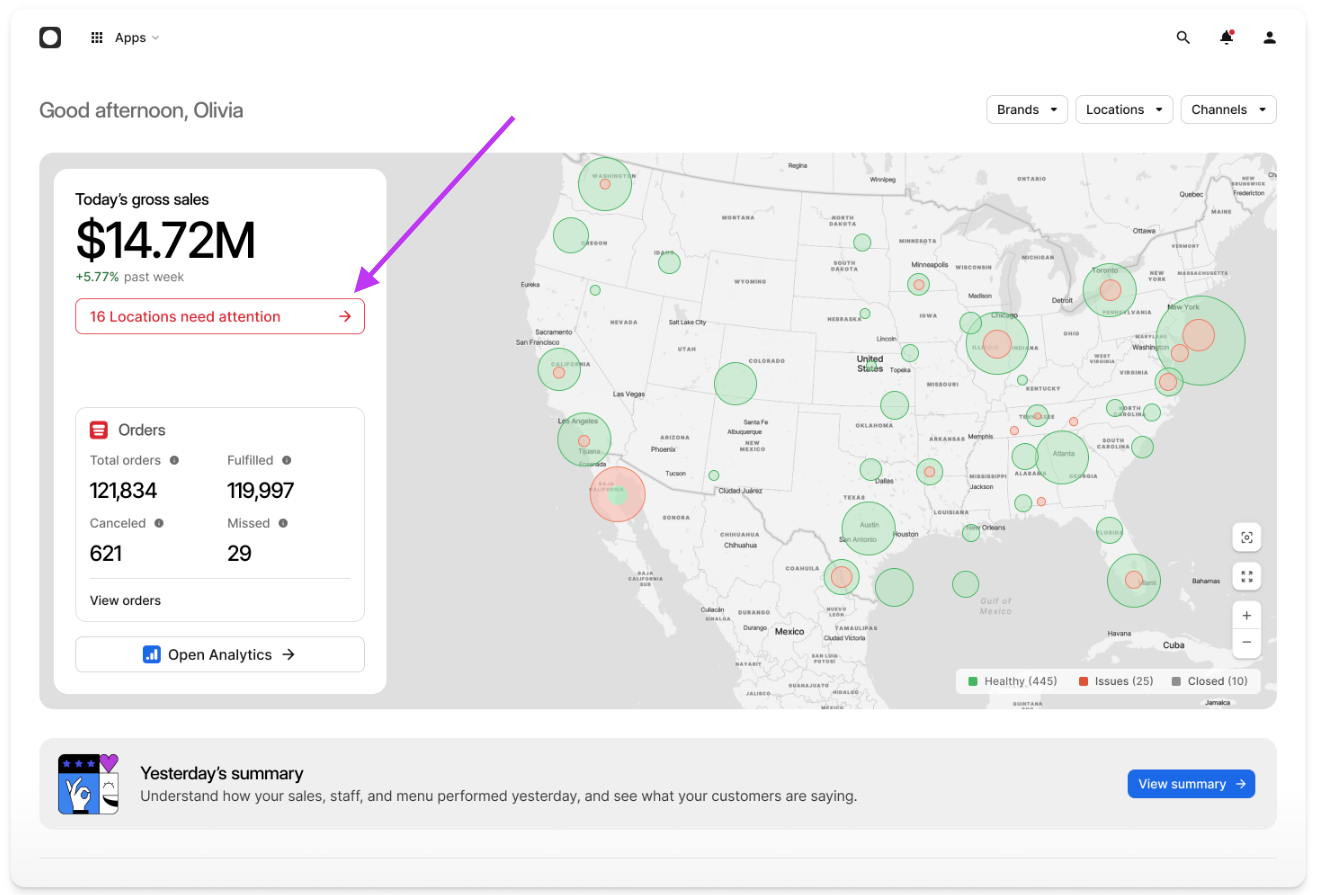
Task: Toggle Healthy locations in map legend
Action: (1010, 681)
